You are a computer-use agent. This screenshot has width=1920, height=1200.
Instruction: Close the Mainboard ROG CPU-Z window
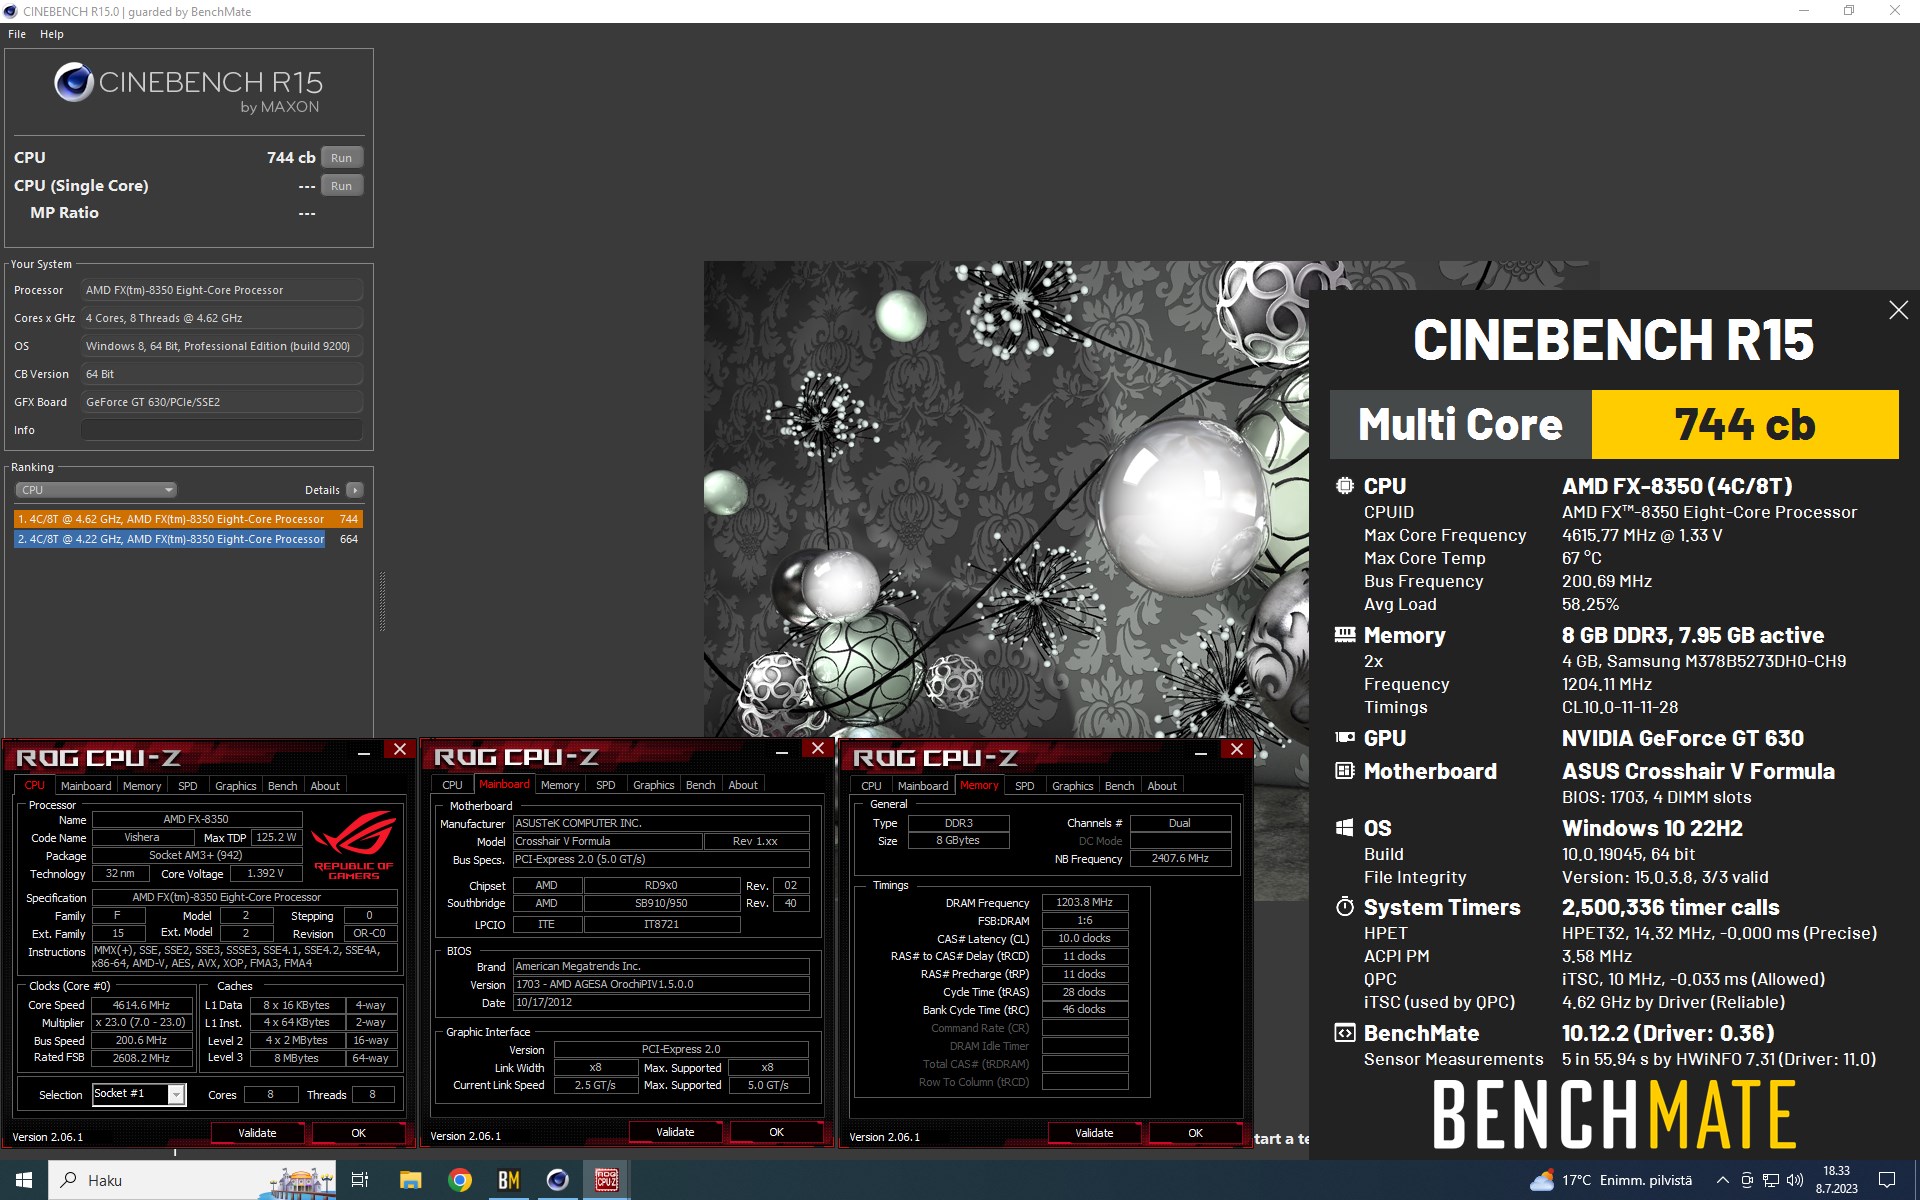coord(818,749)
